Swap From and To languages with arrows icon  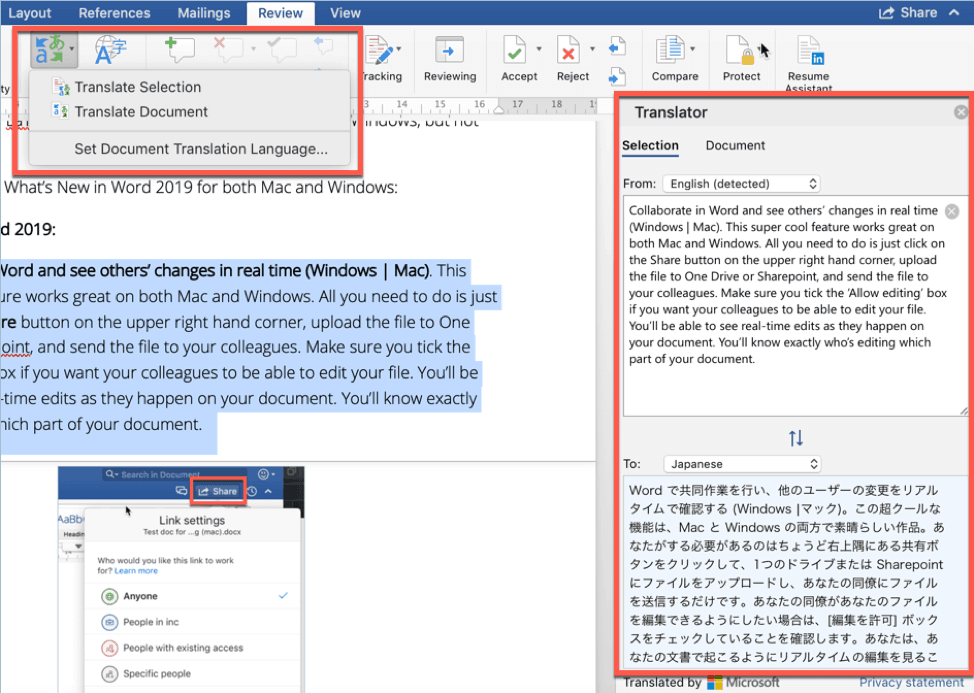point(796,438)
